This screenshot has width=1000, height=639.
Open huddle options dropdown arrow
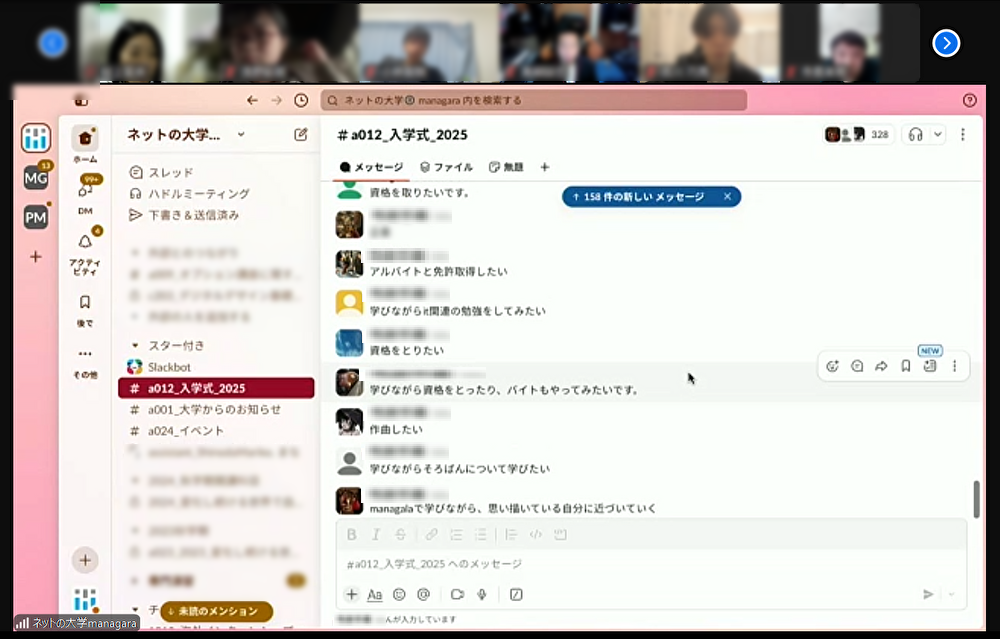point(938,135)
